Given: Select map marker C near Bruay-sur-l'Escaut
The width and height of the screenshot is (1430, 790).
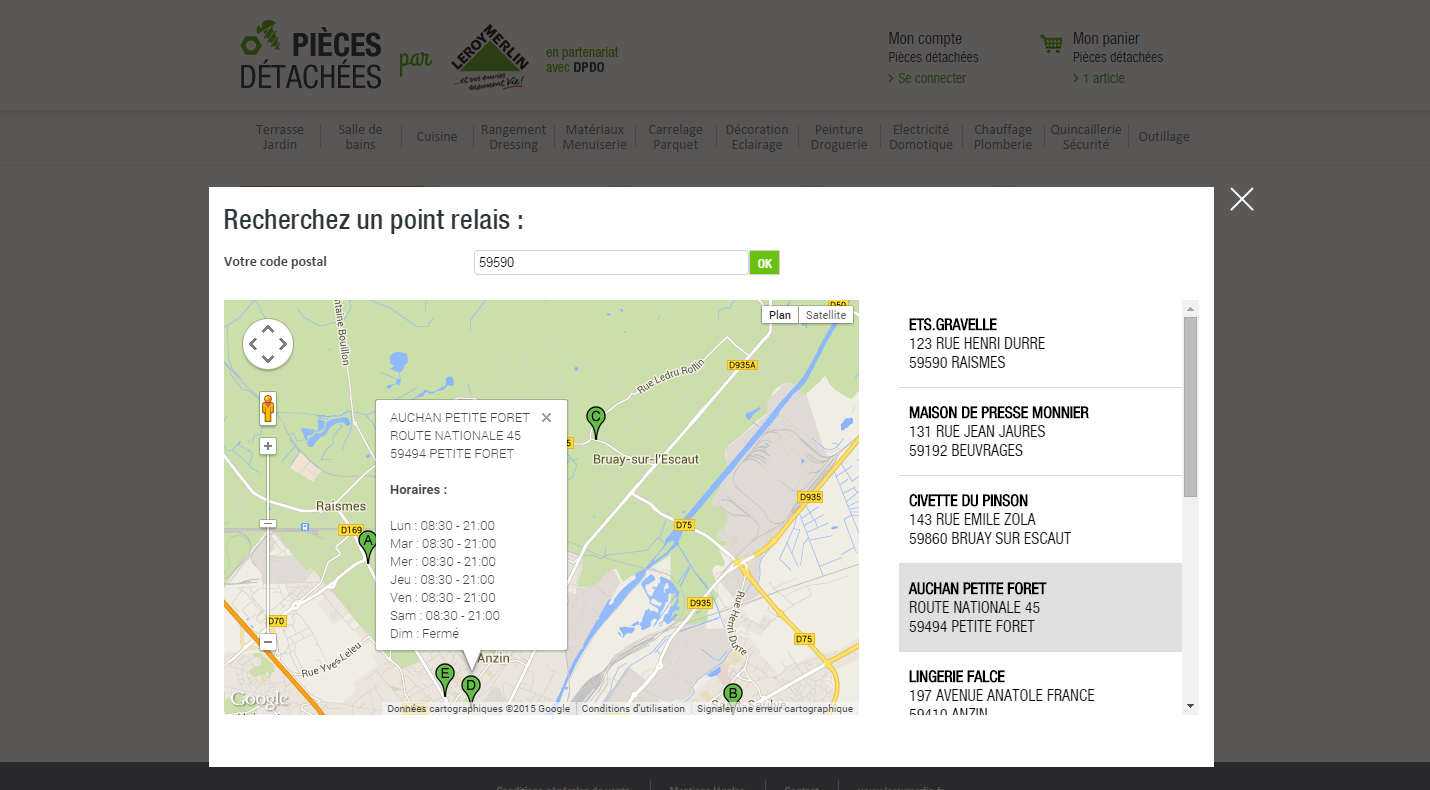Looking at the screenshot, I should [x=596, y=422].
